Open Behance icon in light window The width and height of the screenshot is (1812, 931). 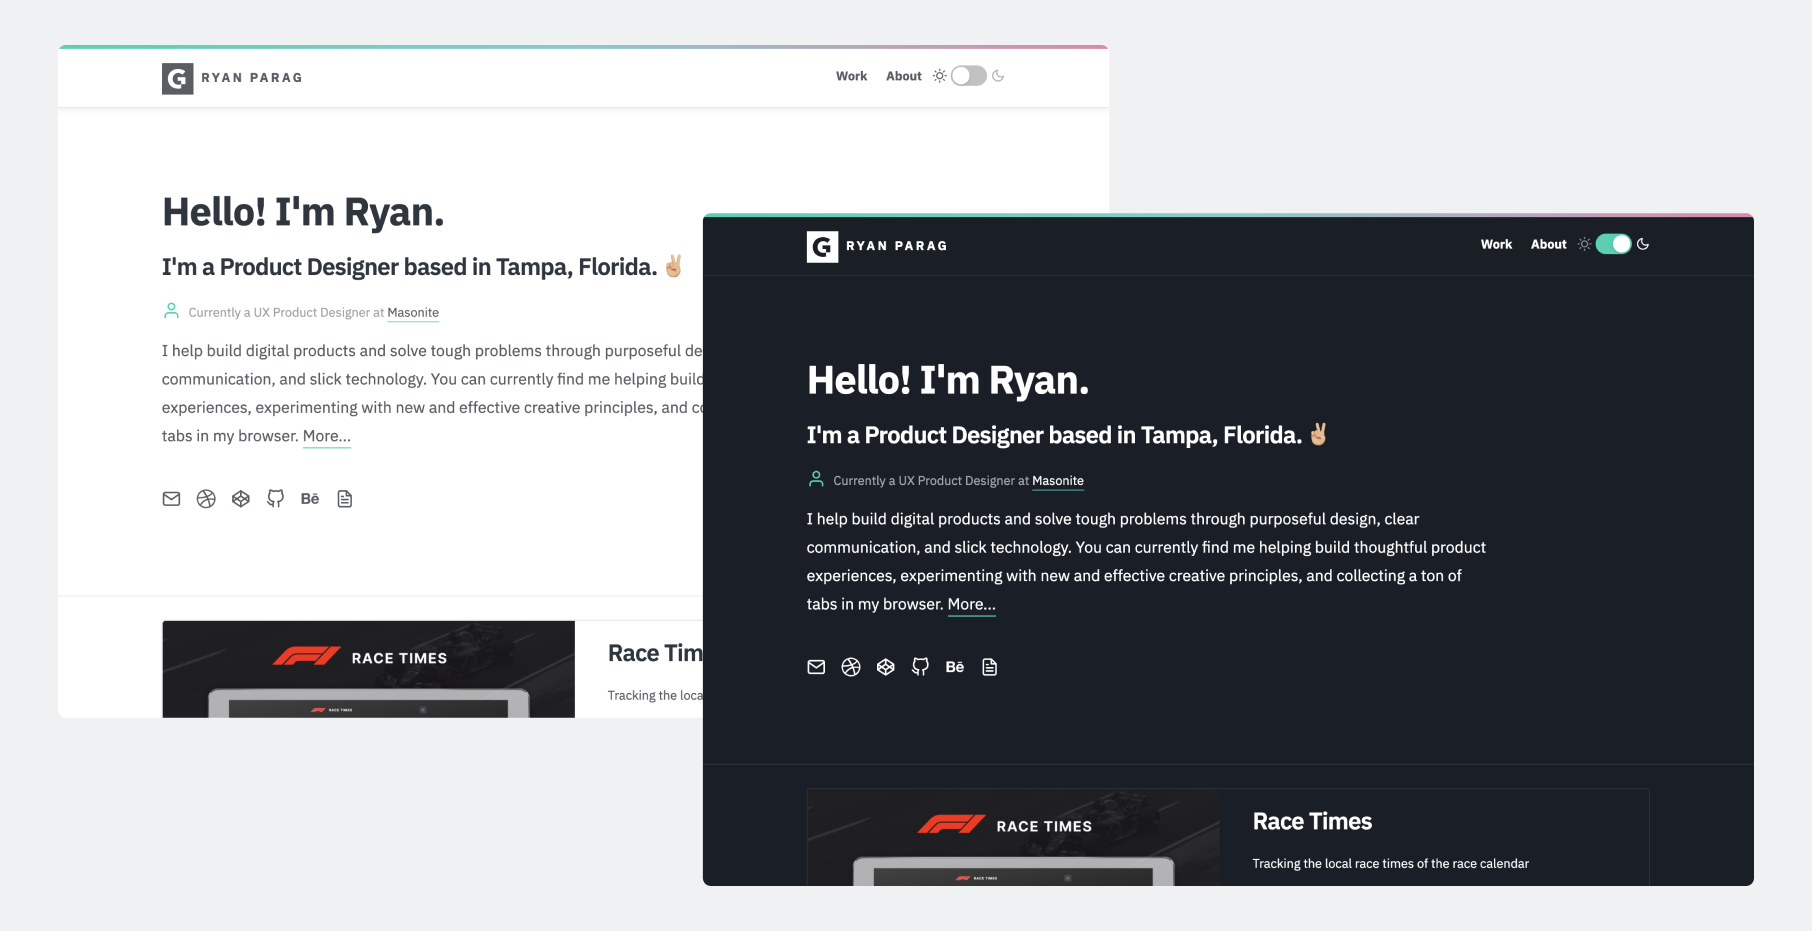tap(310, 499)
